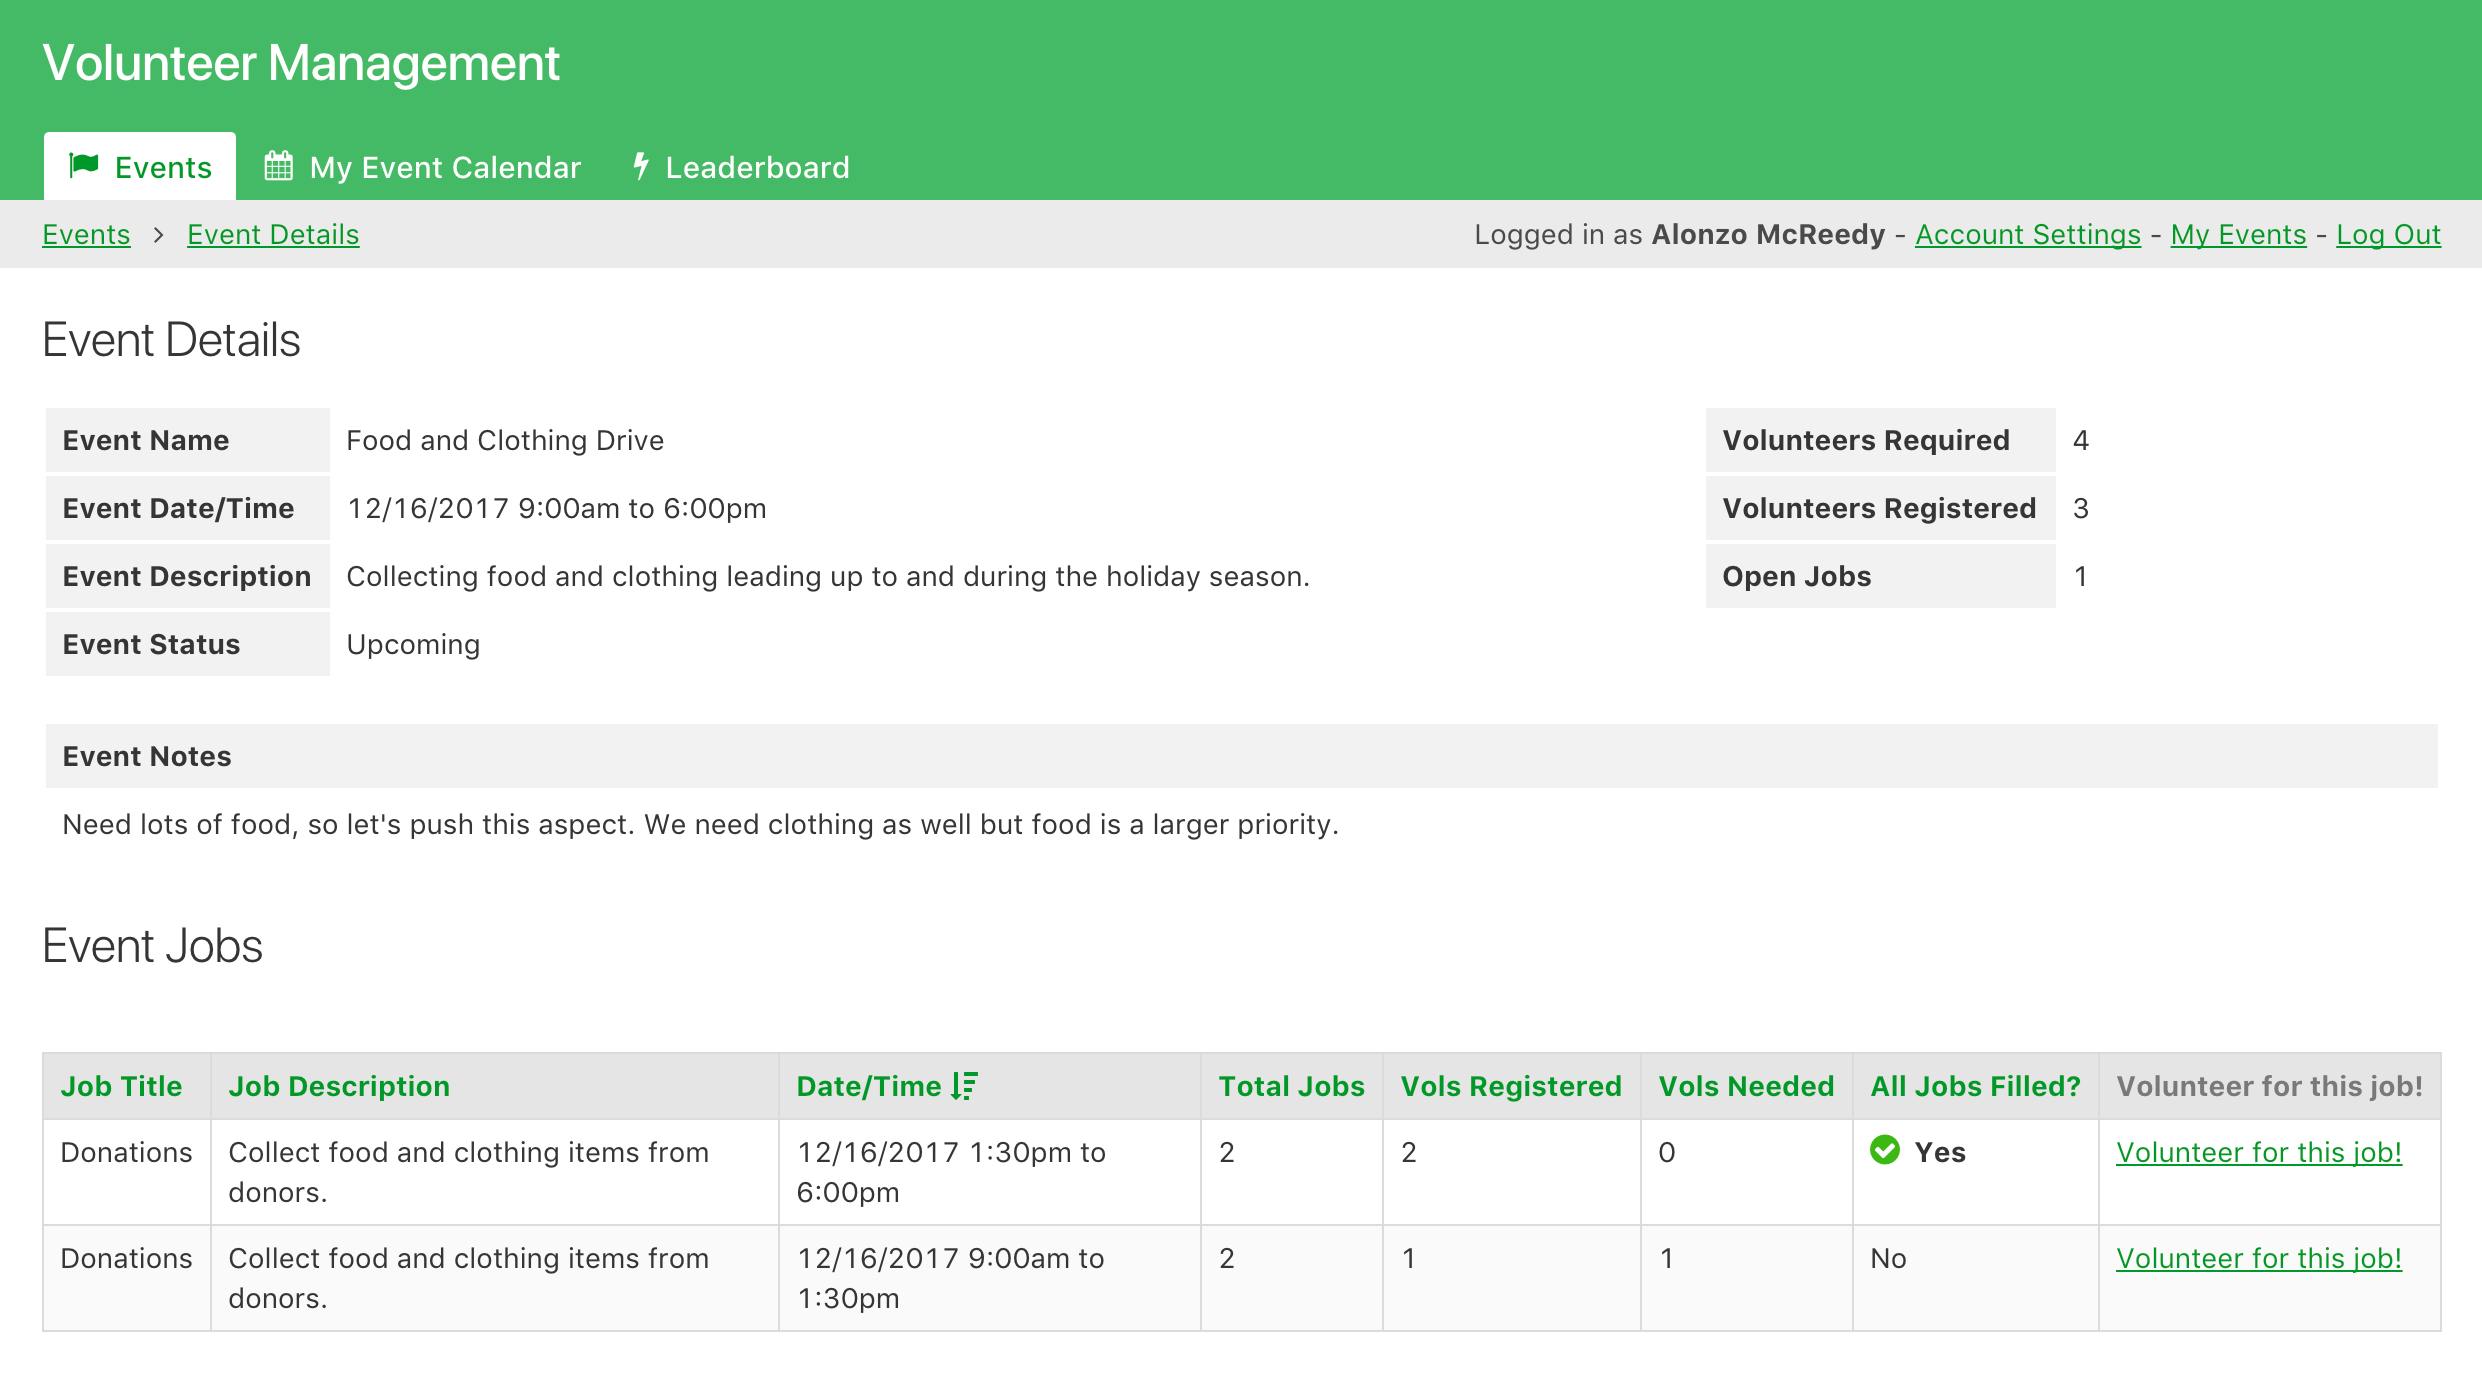
Task: Open Event Details from the breadcrumb
Action: pos(272,233)
